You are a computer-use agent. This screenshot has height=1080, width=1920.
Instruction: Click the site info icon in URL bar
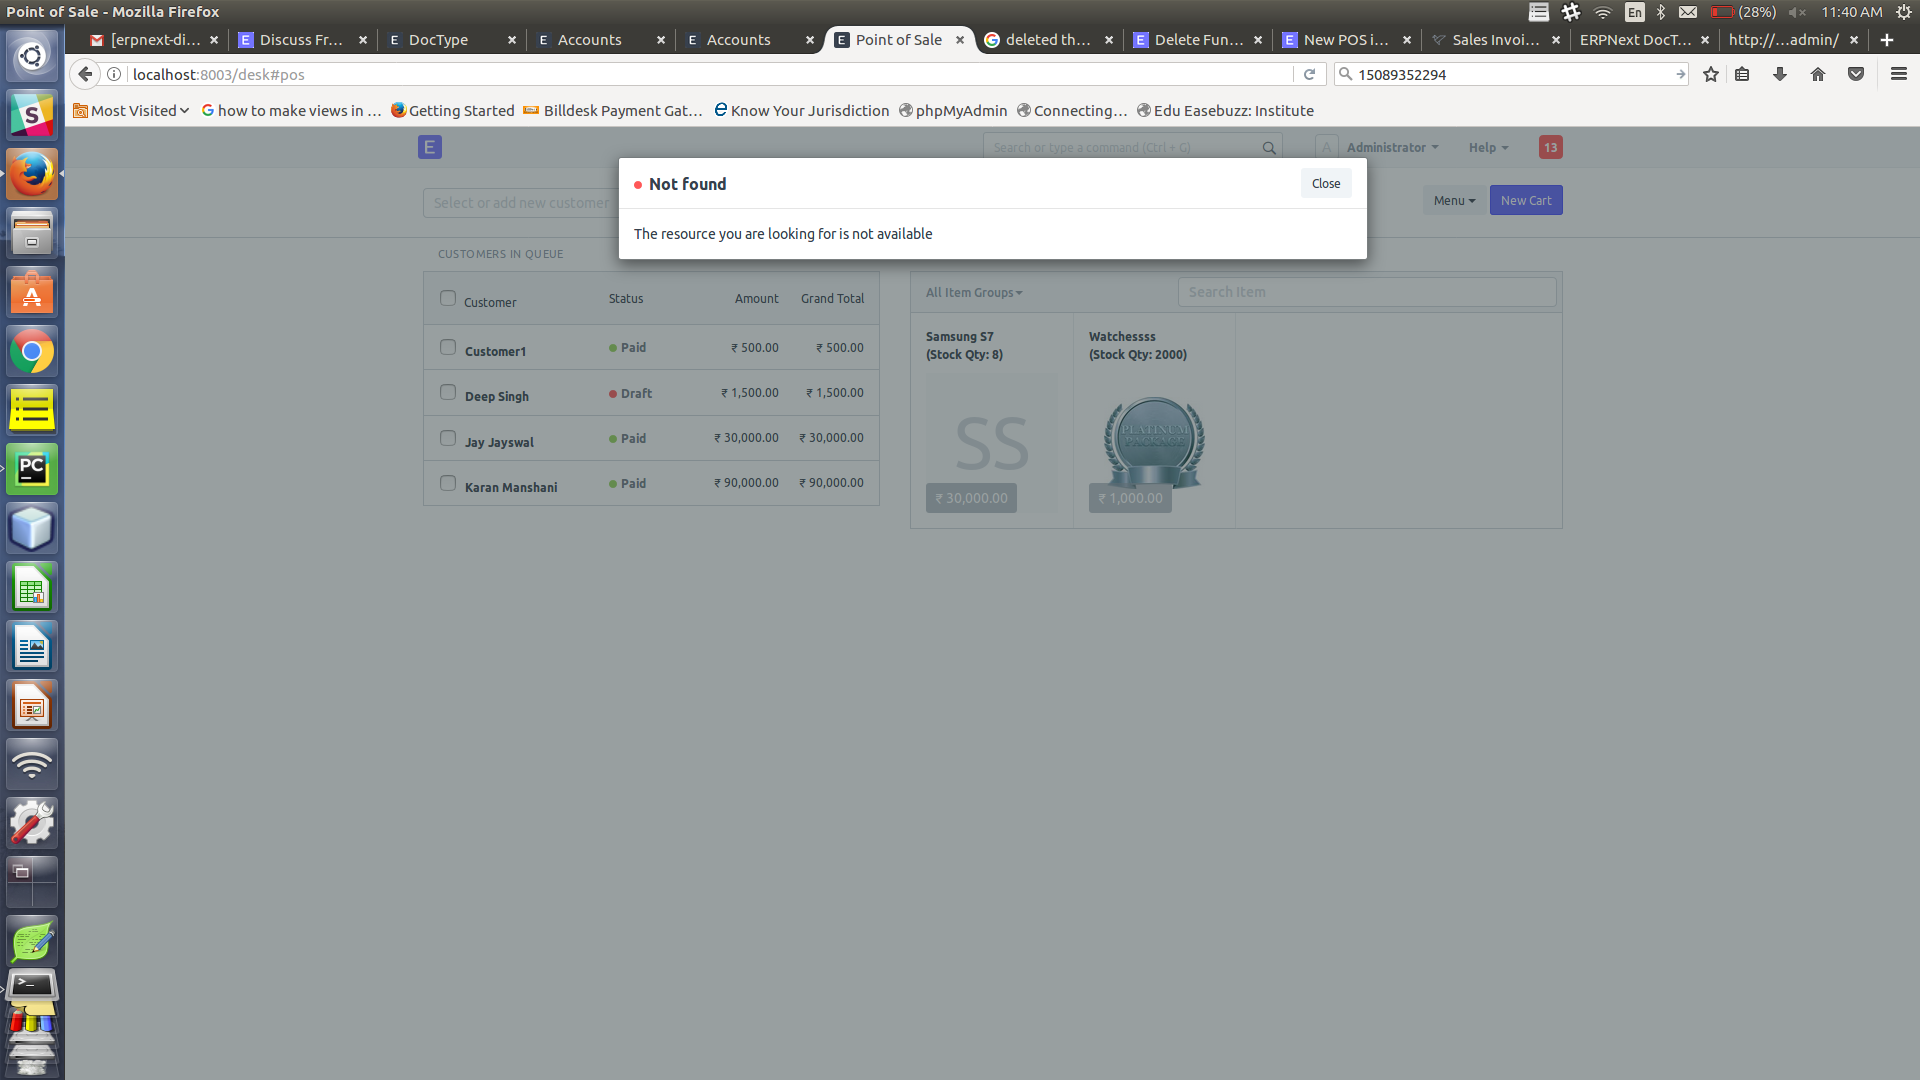[x=114, y=74]
